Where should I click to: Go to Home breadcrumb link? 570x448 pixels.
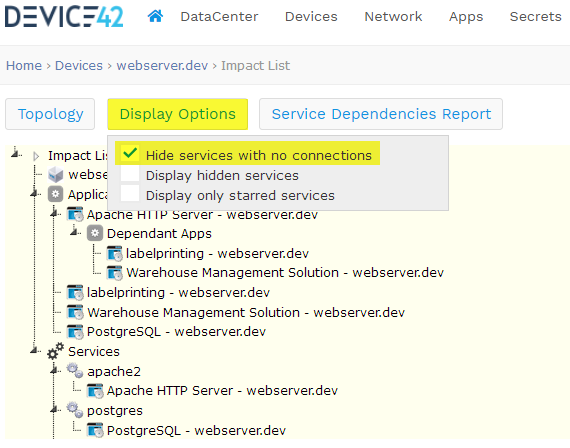click(24, 65)
